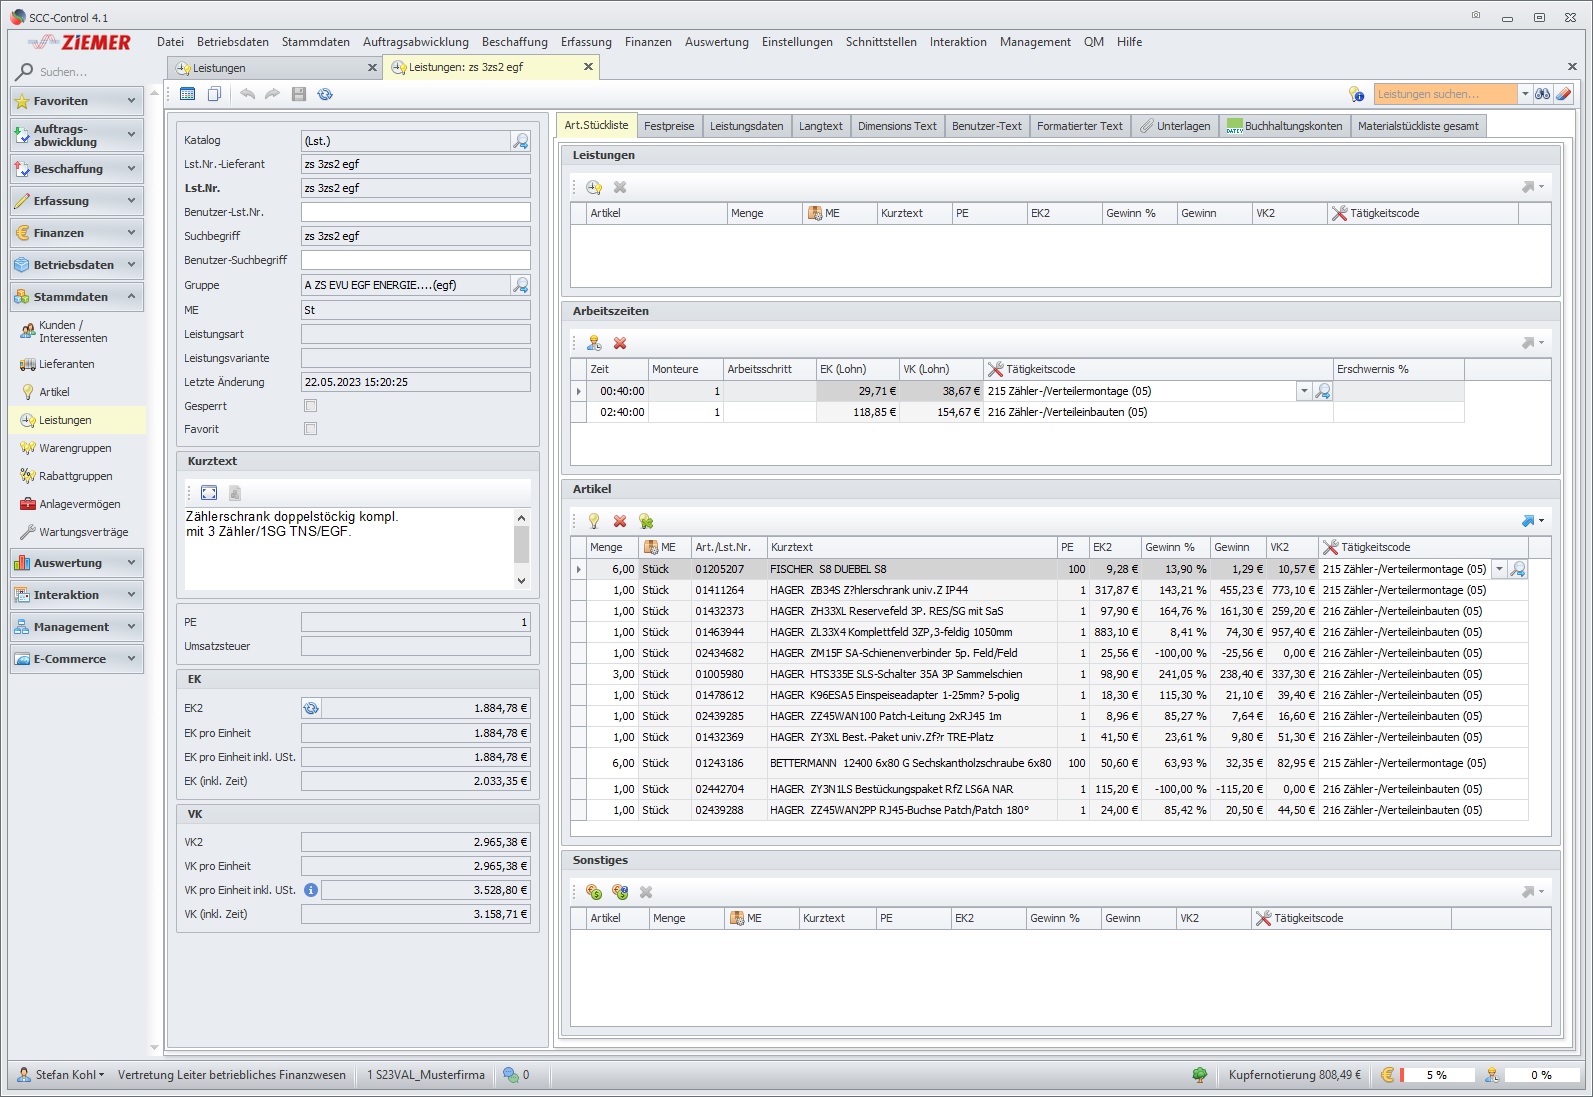This screenshot has height=1097, width=1593.
Task: Click the eraser clear-search icon
Action: click(1564, 94)
